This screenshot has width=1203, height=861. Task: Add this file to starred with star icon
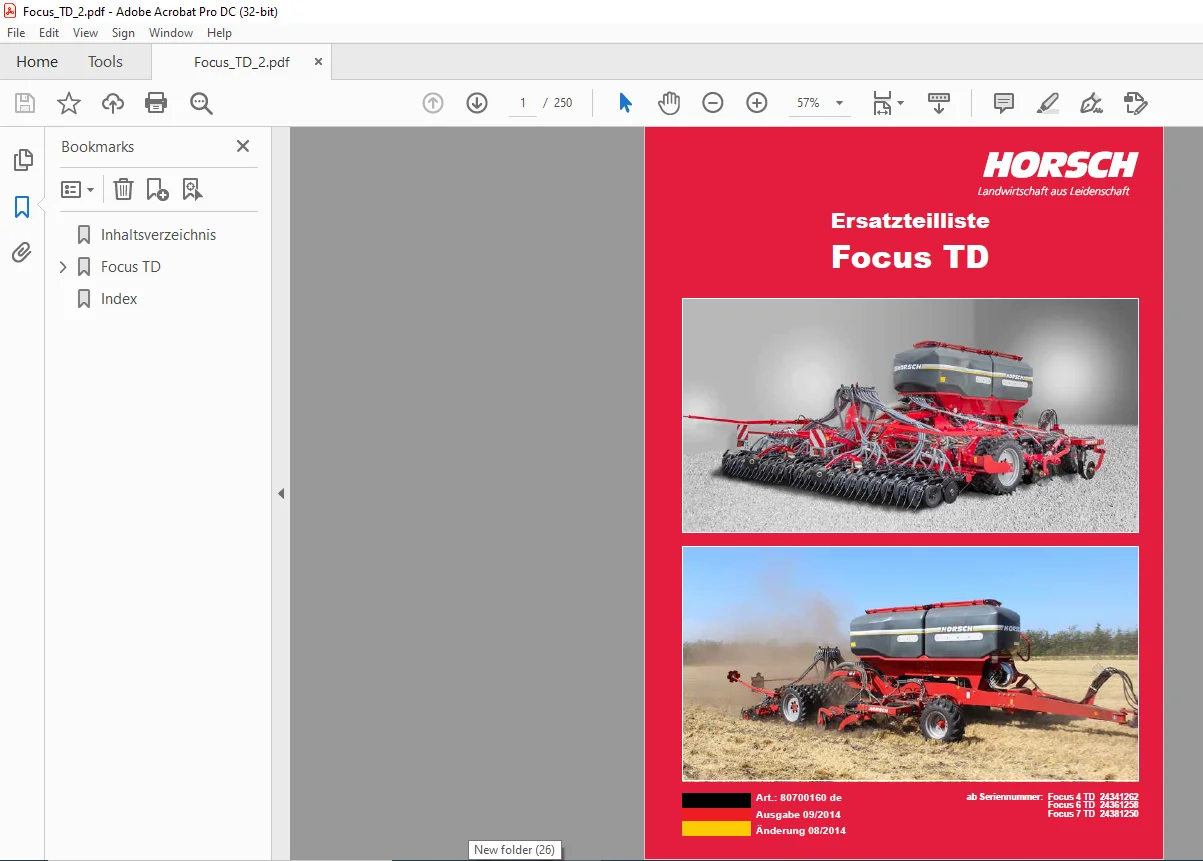click(x=68, y=103)
